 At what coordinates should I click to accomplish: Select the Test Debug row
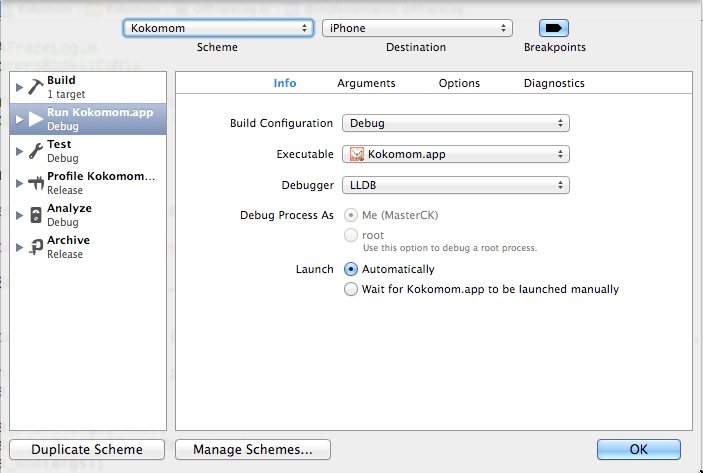pyautogui.click(x=88, y=151)
